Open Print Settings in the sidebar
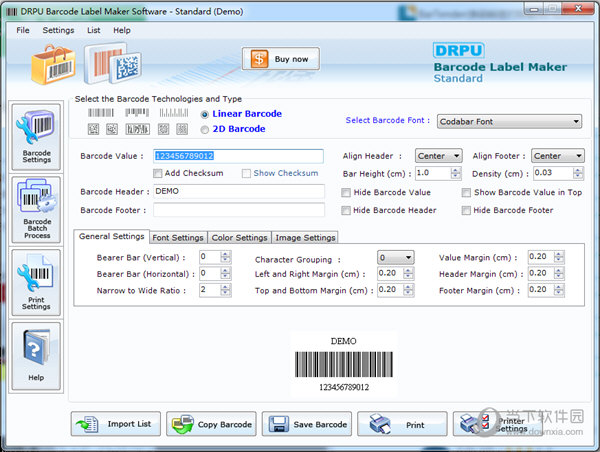This screenshot has width=600, height=452. [36, 282]
